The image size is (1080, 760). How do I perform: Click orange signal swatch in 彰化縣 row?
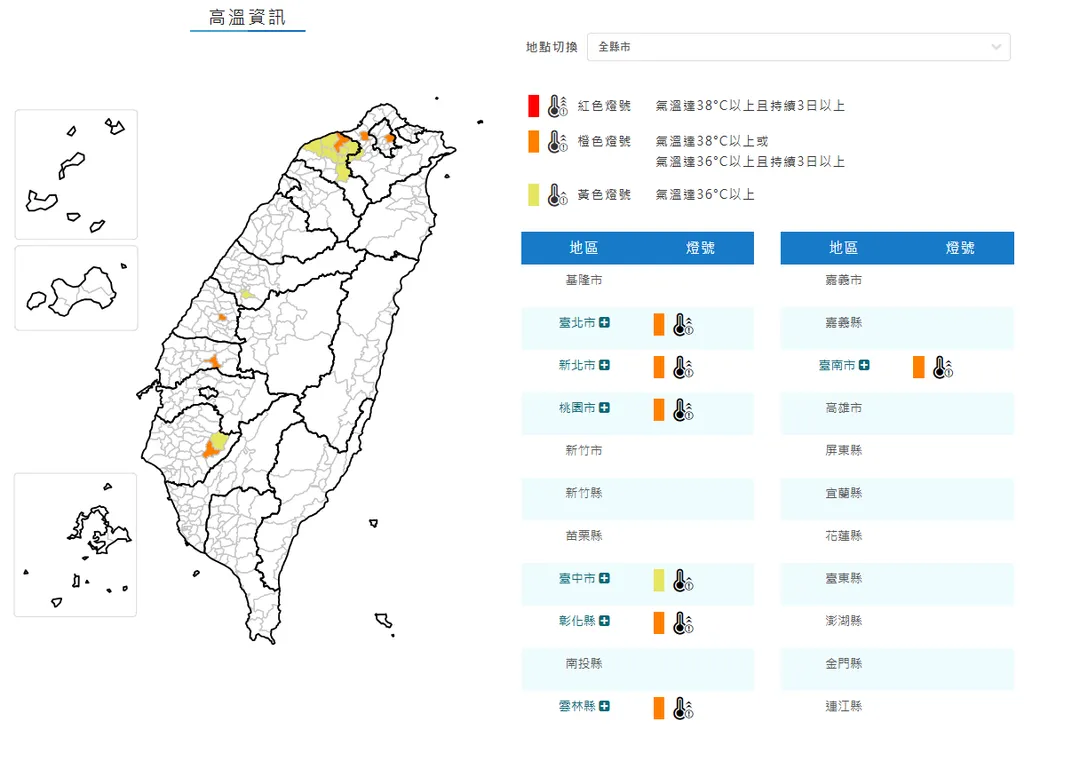(659, 623)
